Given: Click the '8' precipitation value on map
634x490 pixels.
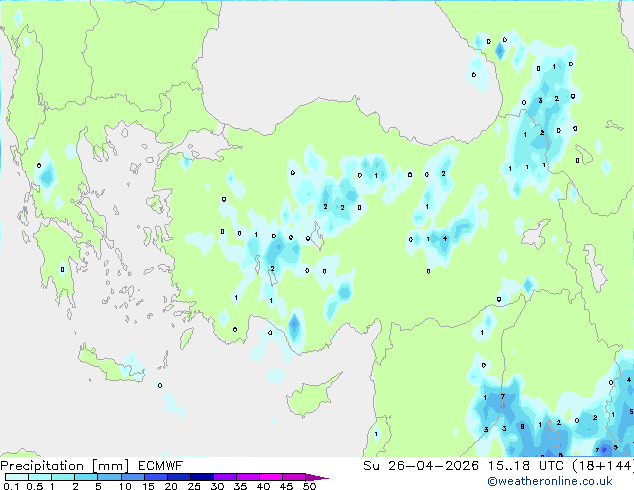Looking at the screenshot, I should [522, 427].
